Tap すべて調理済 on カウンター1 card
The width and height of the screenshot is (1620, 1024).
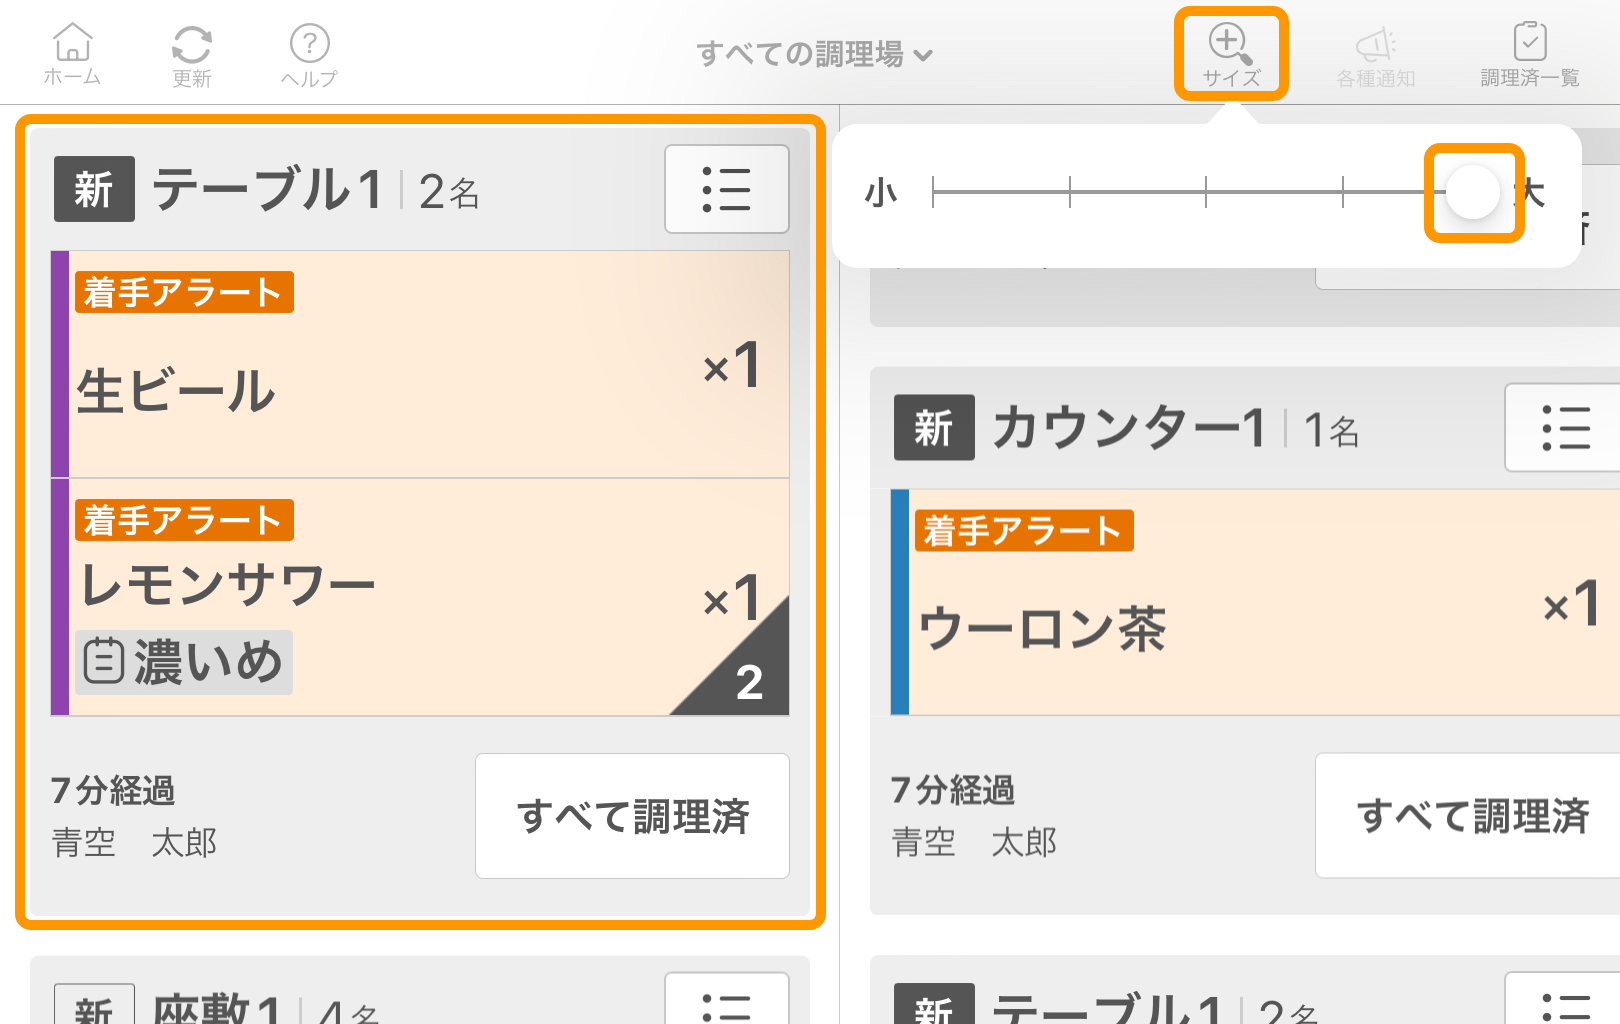1468,816
